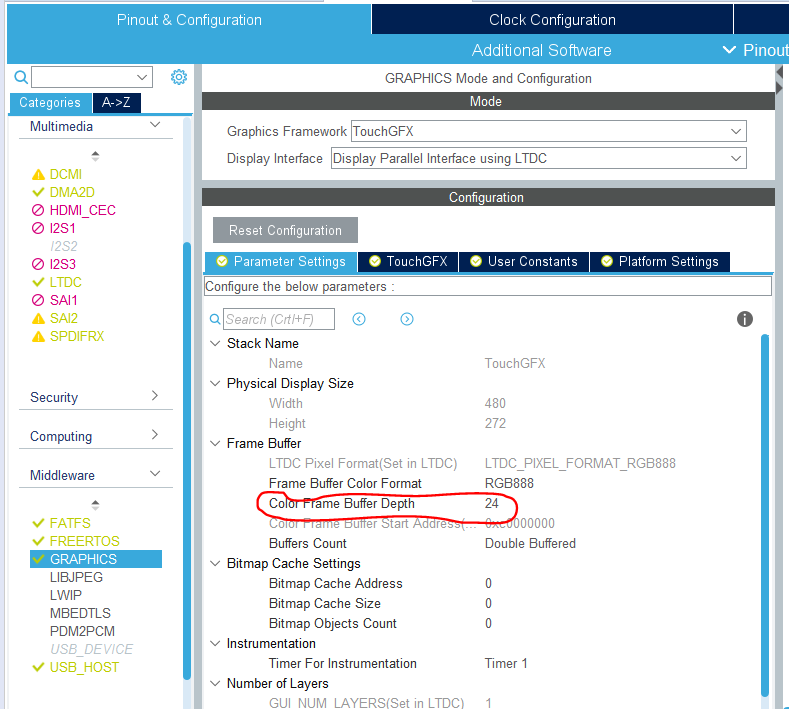The height and width of the screenshot is (709, 789).
Task: Open the LTDC peripheral configuration
Action: click(x=65, y=282)
